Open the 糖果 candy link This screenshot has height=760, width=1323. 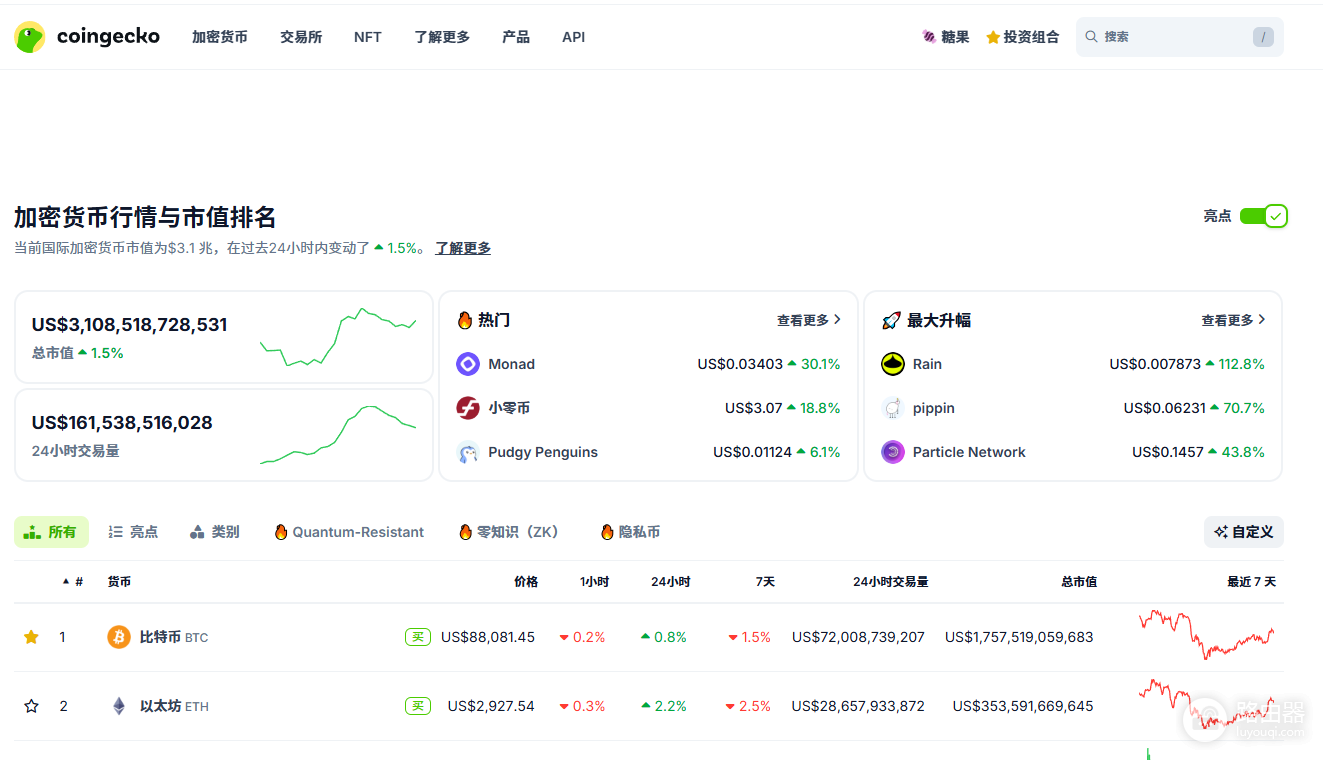945,37
